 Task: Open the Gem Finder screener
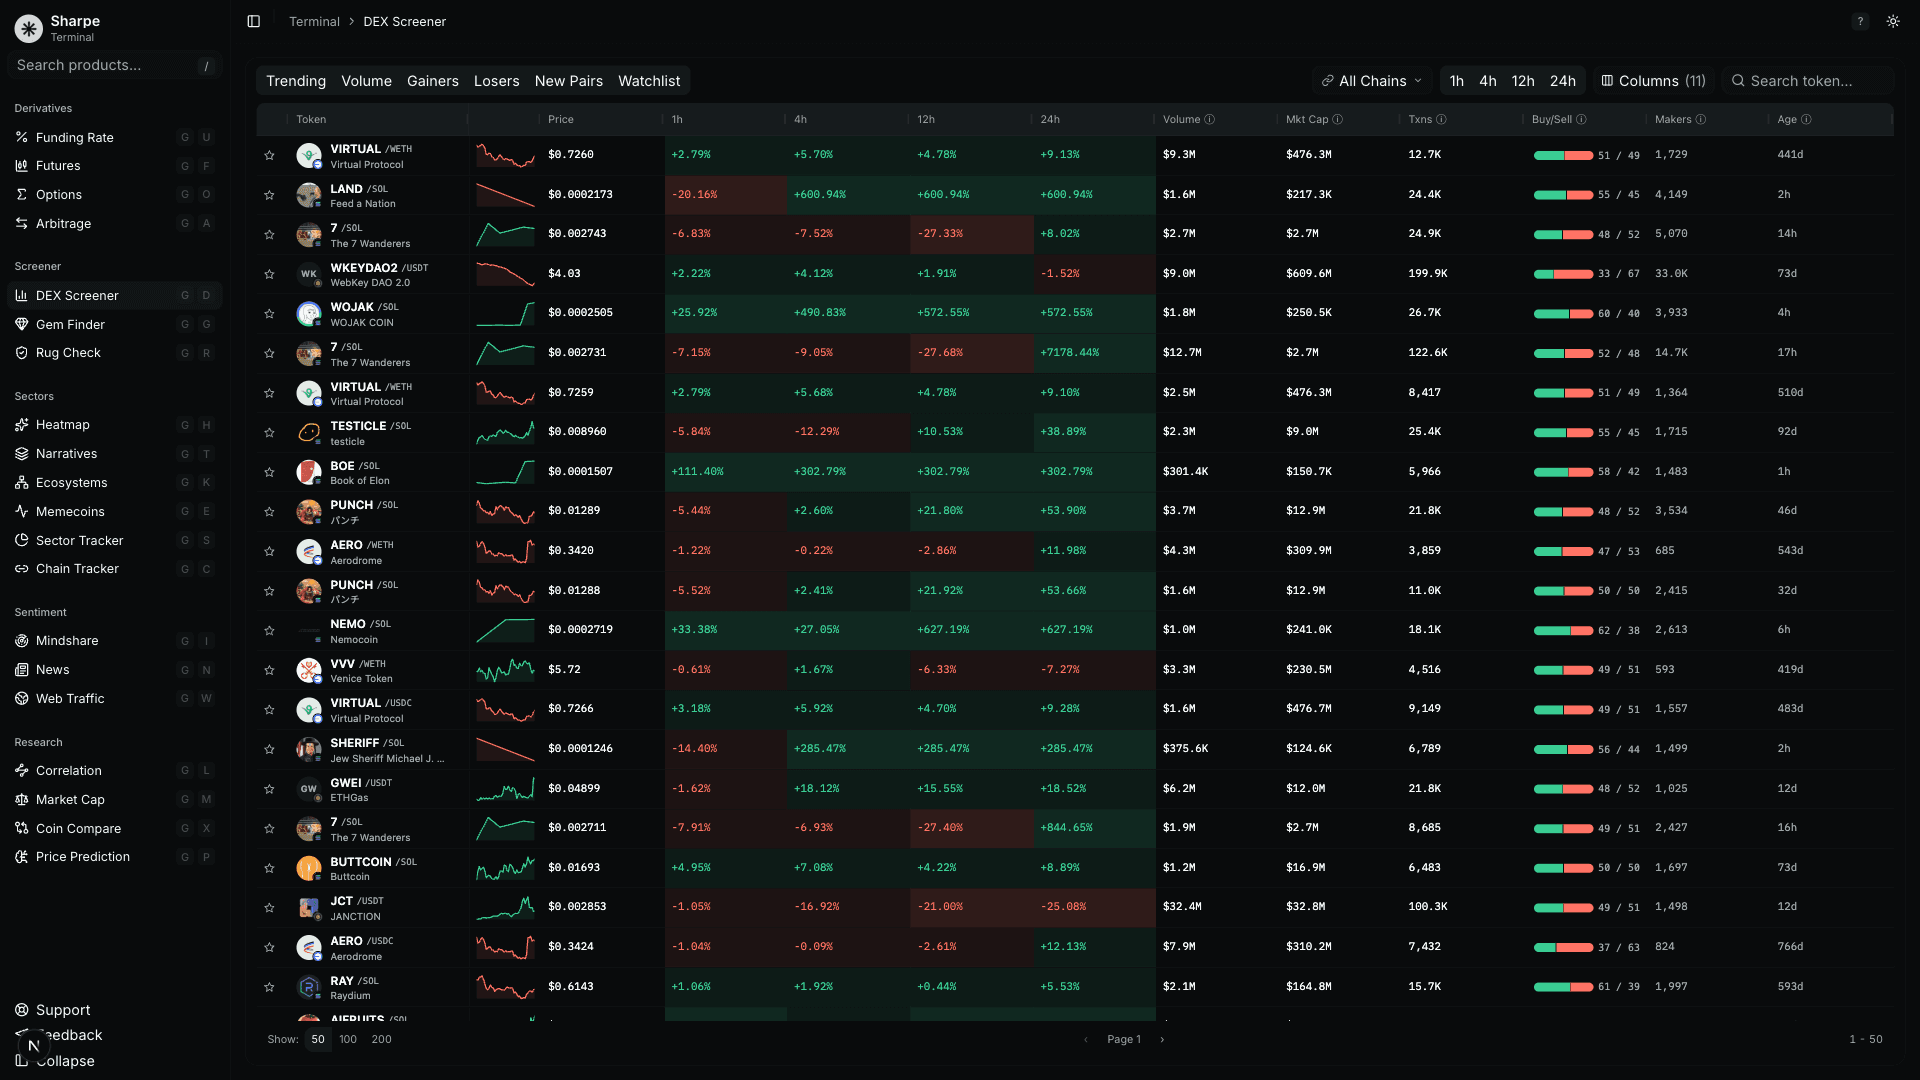(x=71, y=324)
